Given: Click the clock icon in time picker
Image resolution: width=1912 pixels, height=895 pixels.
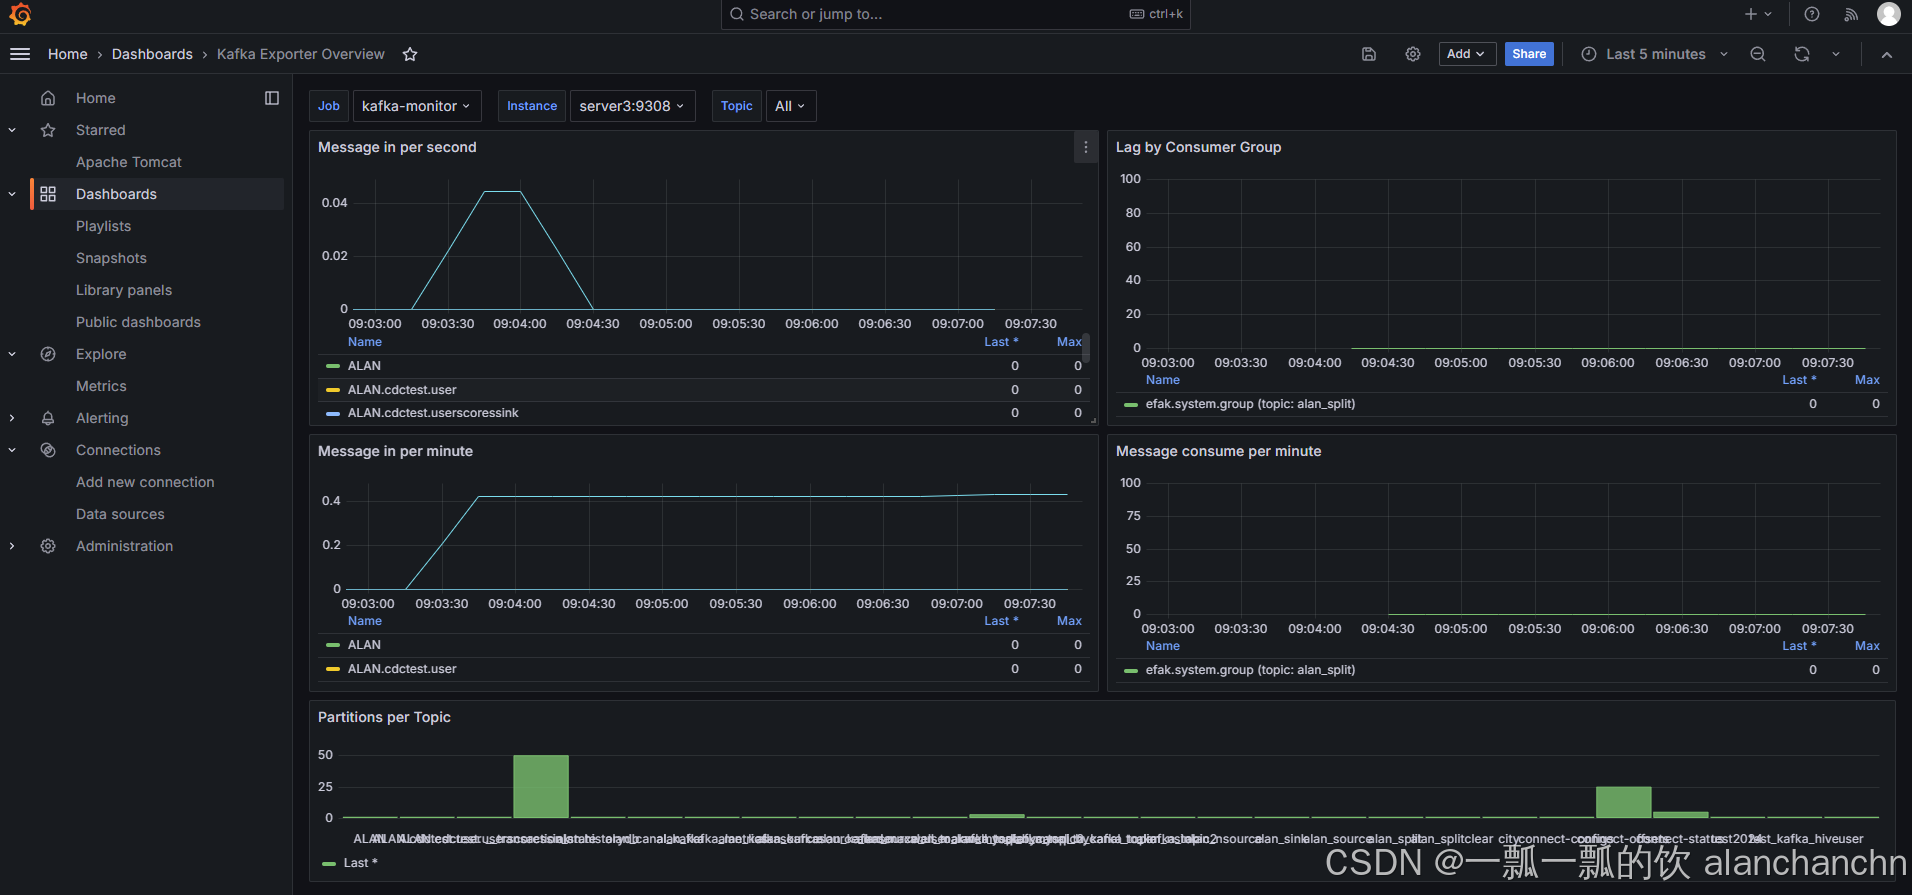Looking at the screenshot, I should [1589, 54].
